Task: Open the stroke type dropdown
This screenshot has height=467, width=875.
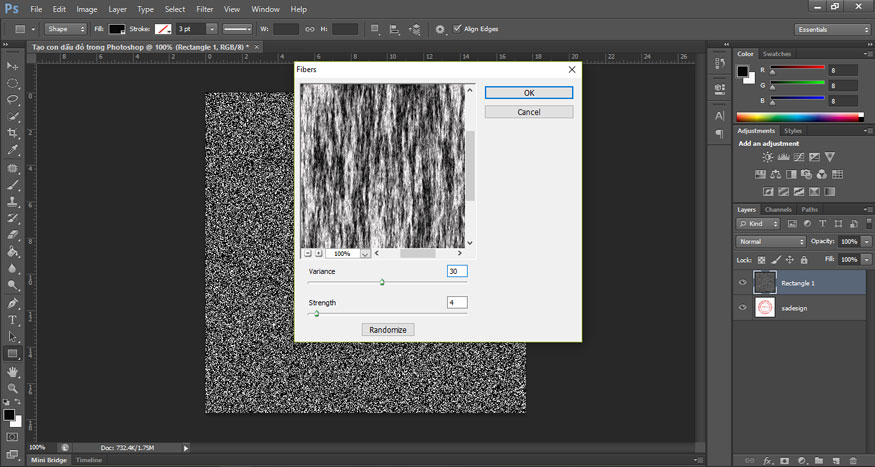Action: [x=237, y=29]
